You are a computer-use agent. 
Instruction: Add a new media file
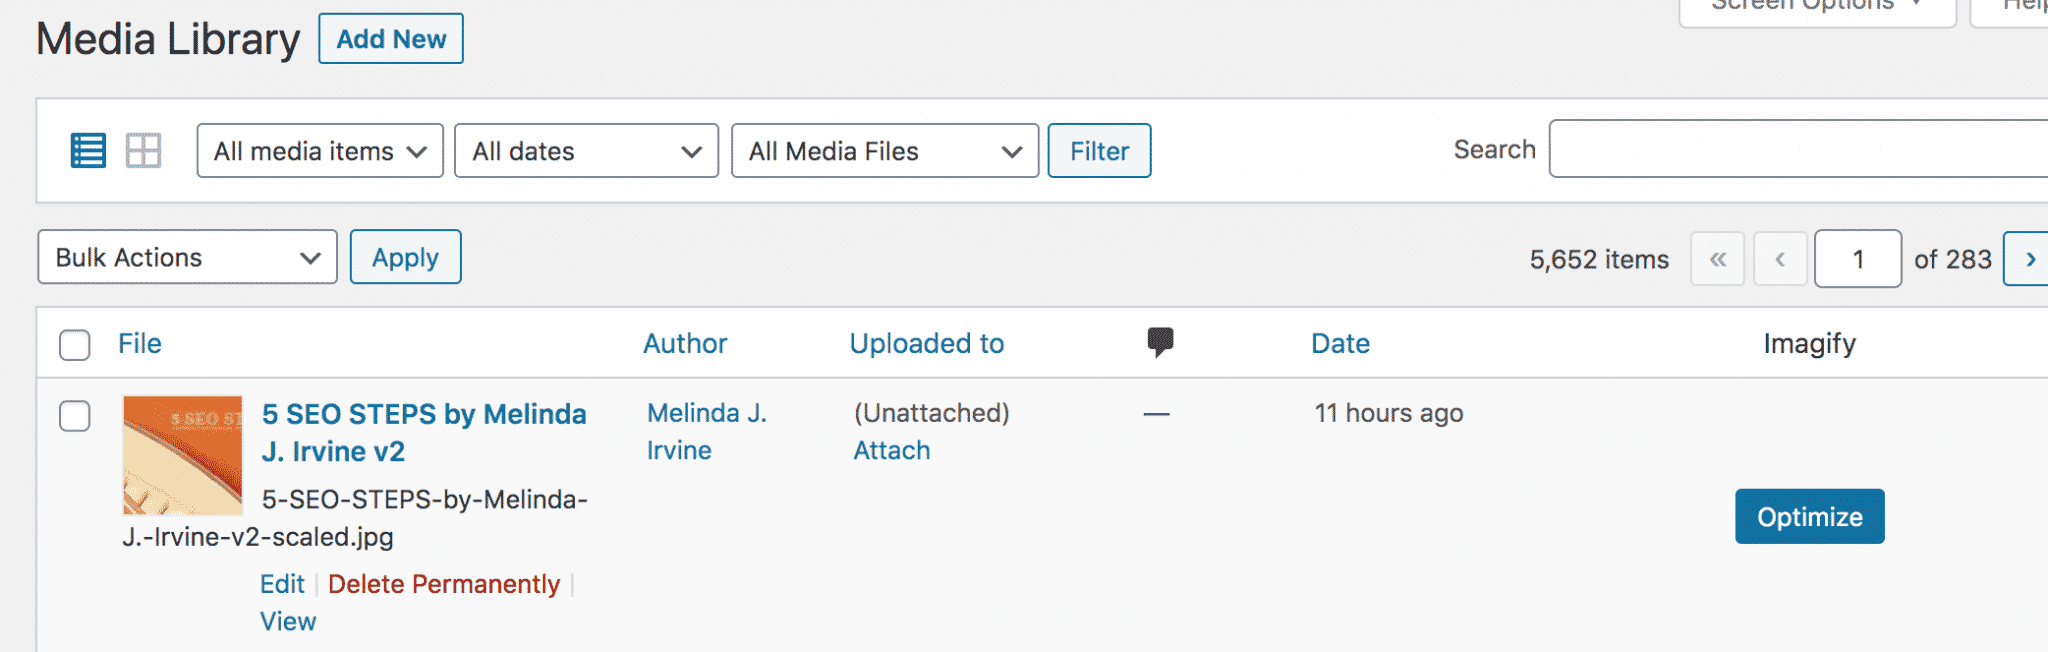[x=390, y=38]
